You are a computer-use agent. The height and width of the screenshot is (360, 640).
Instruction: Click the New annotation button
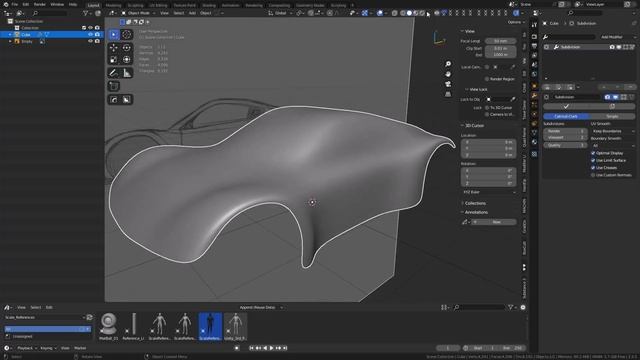(x=496, y=222)
